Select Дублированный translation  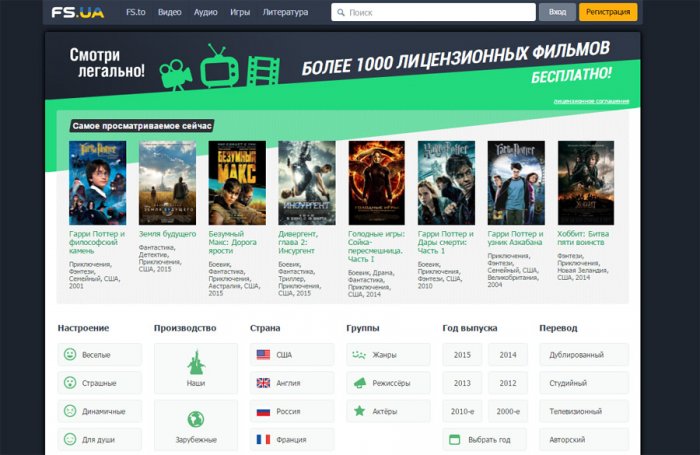point(584,355)
